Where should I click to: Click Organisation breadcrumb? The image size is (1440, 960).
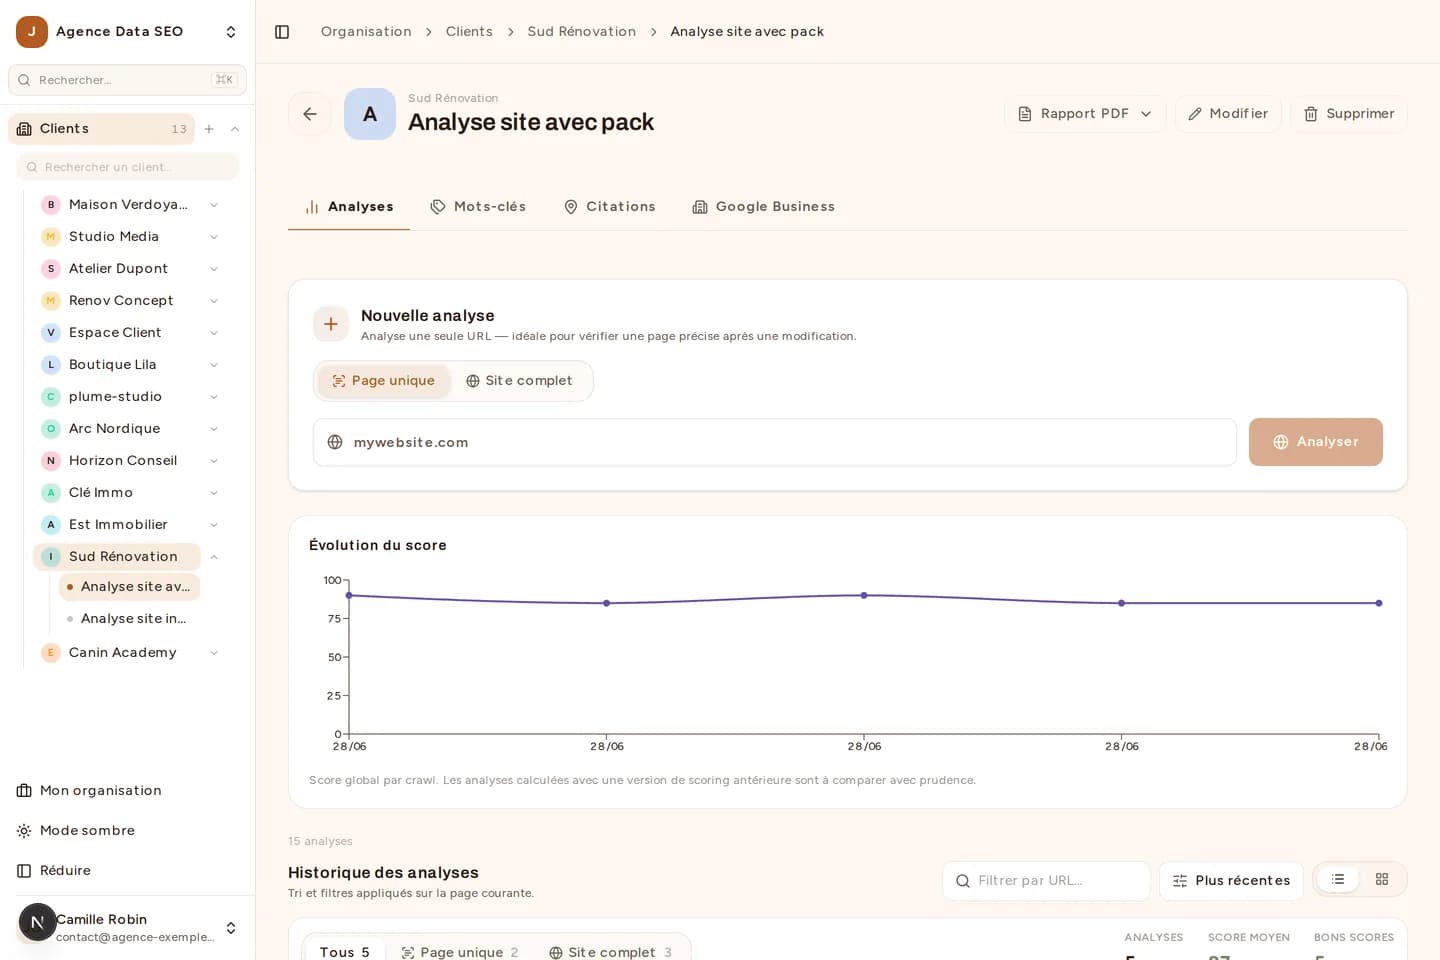(366, 32)
